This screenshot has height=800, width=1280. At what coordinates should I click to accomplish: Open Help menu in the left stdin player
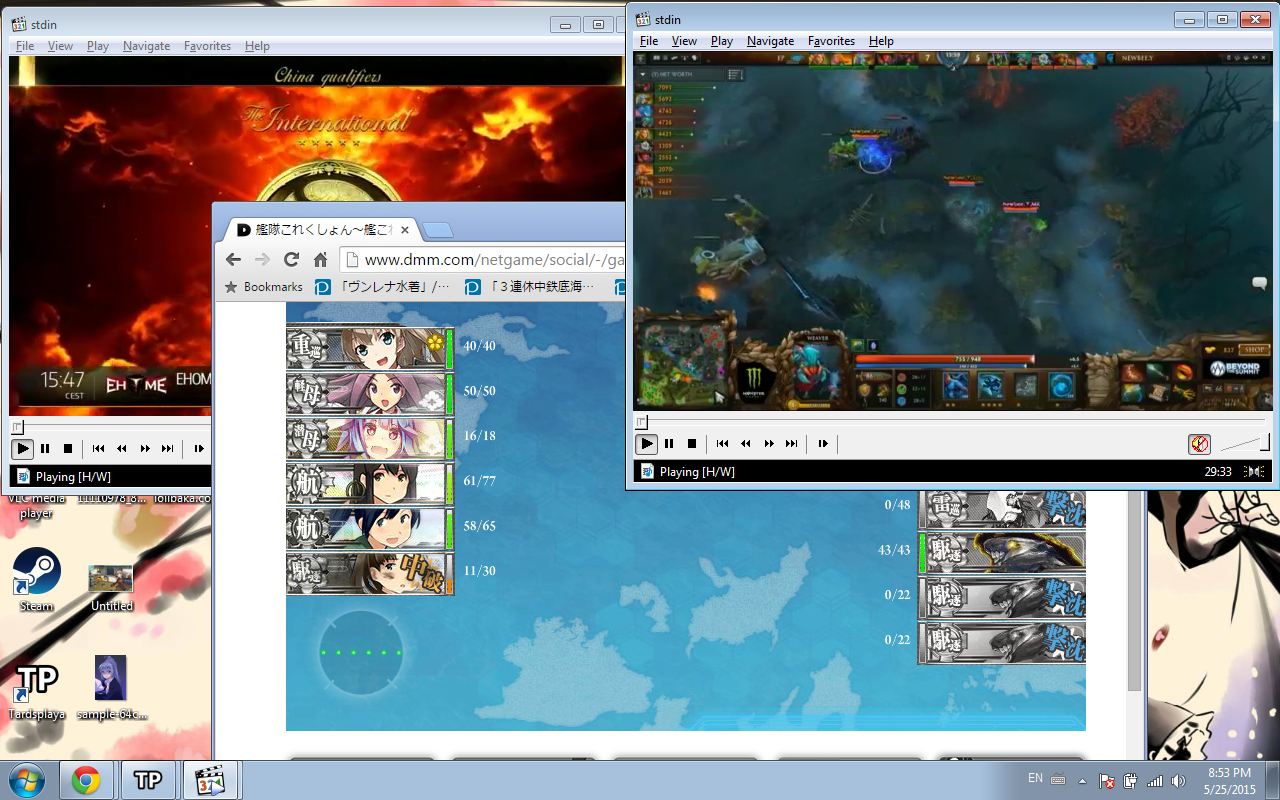tap(257, 46)
